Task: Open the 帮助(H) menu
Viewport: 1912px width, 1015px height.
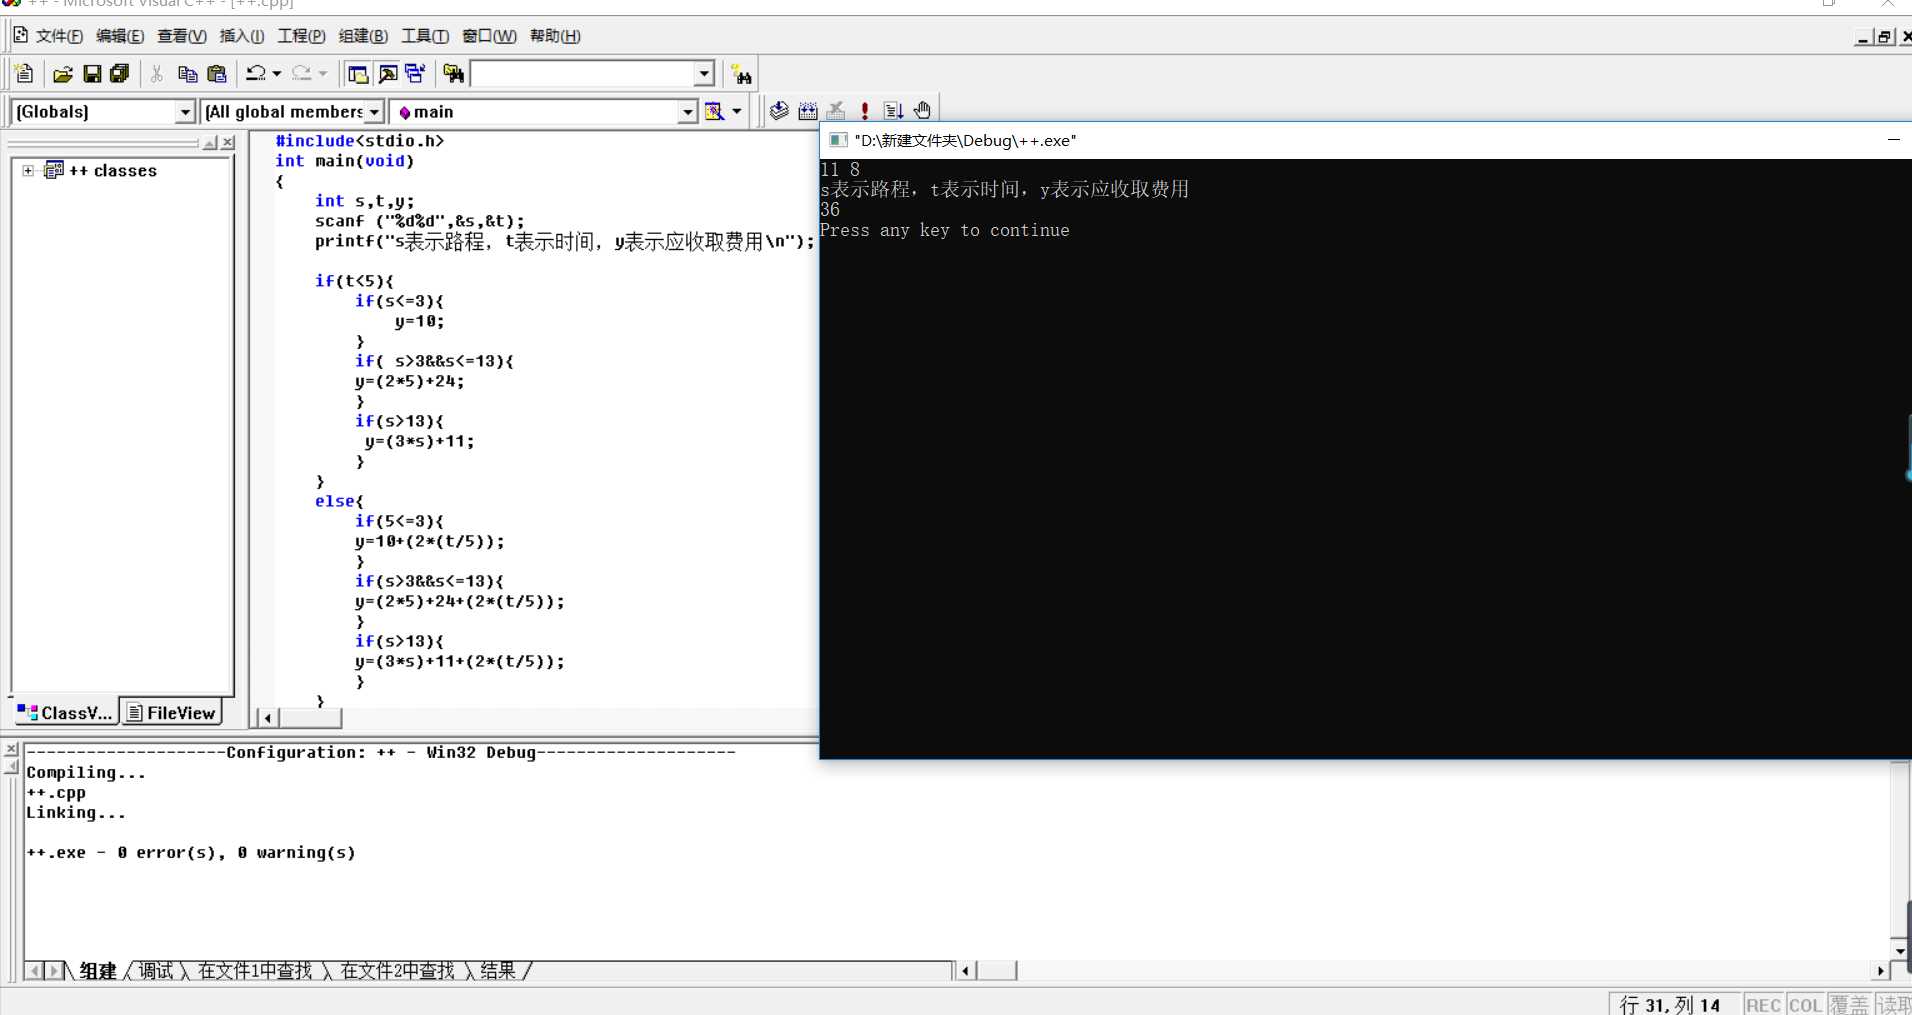Action: (555, 36)
